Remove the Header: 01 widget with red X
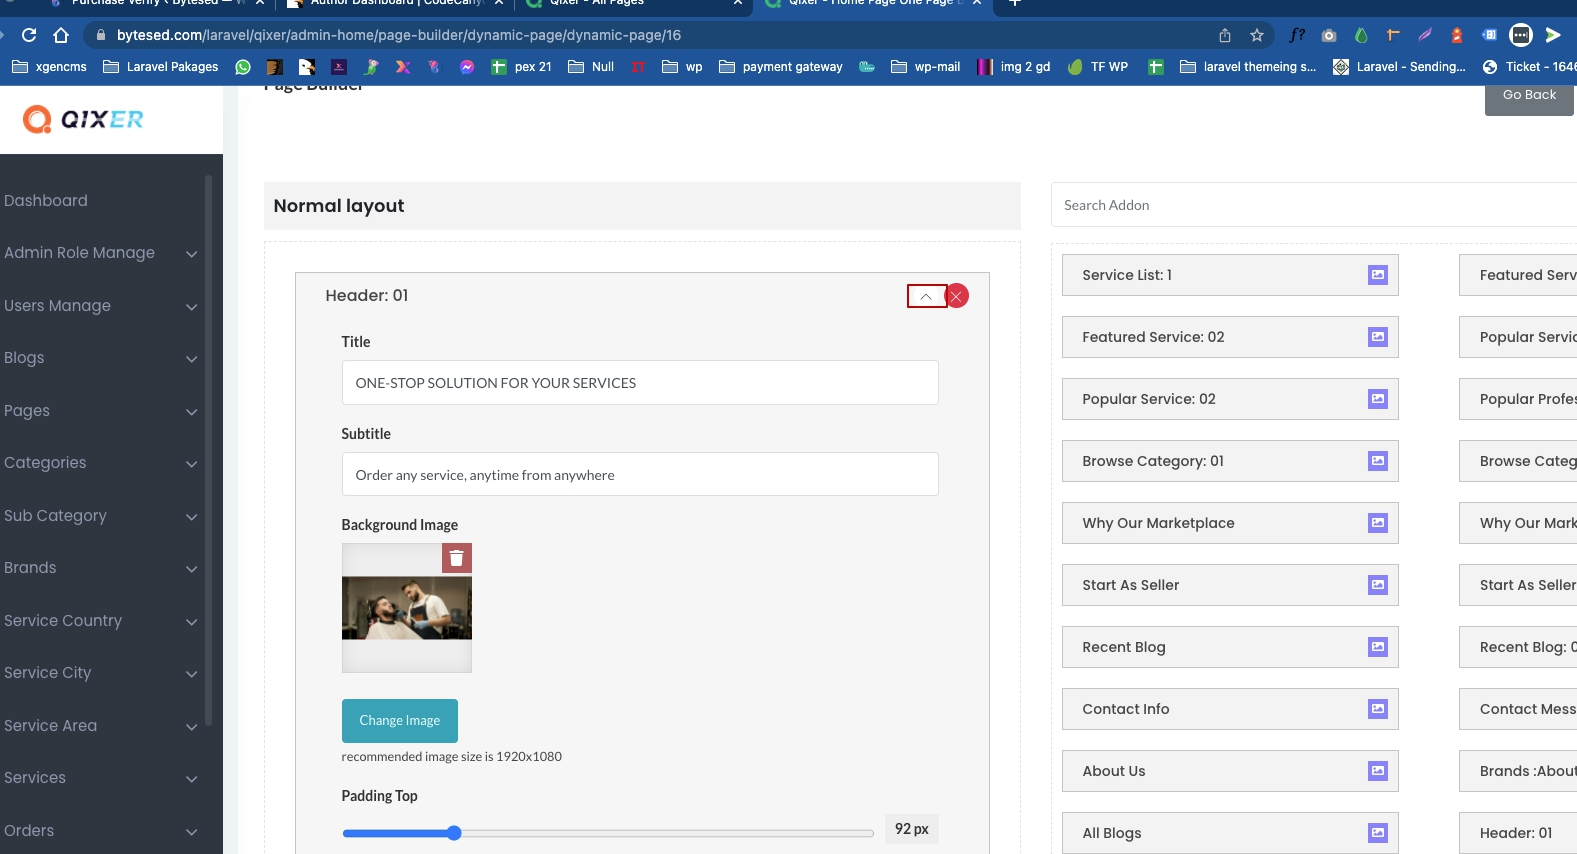The height and width of the screenshot is (854, 1577). (957, 296)
